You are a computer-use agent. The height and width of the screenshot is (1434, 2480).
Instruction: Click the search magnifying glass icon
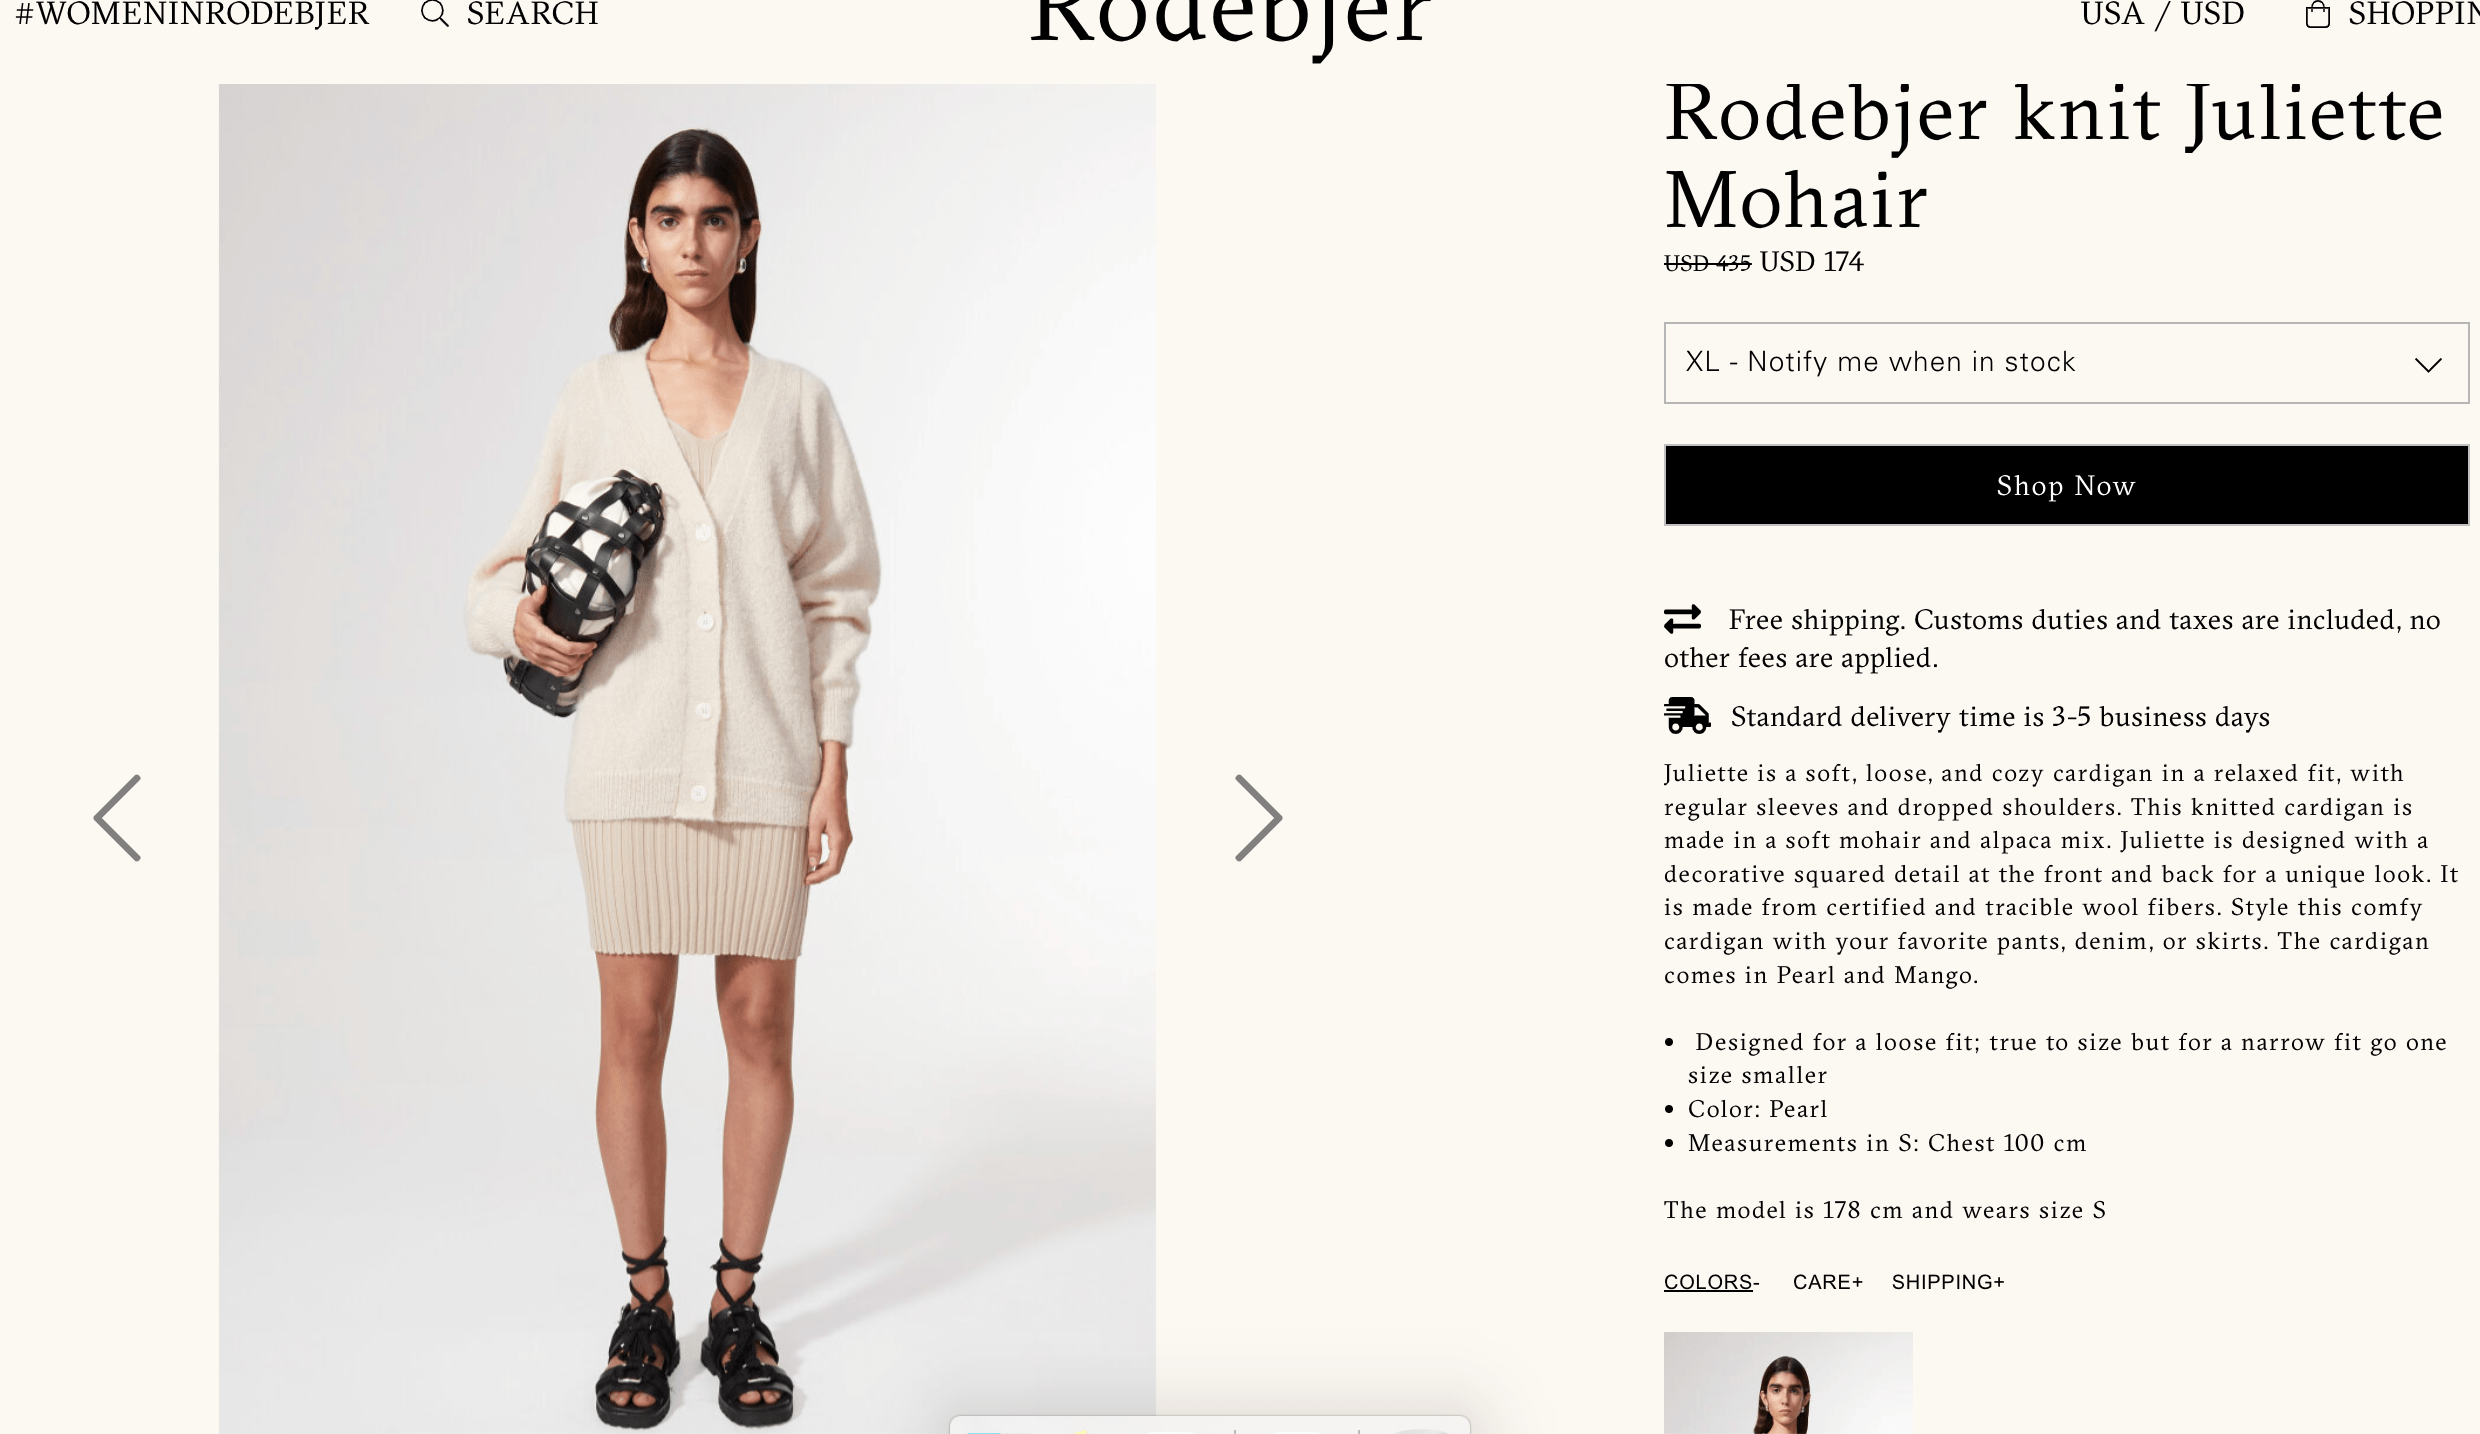click(434, 14)
